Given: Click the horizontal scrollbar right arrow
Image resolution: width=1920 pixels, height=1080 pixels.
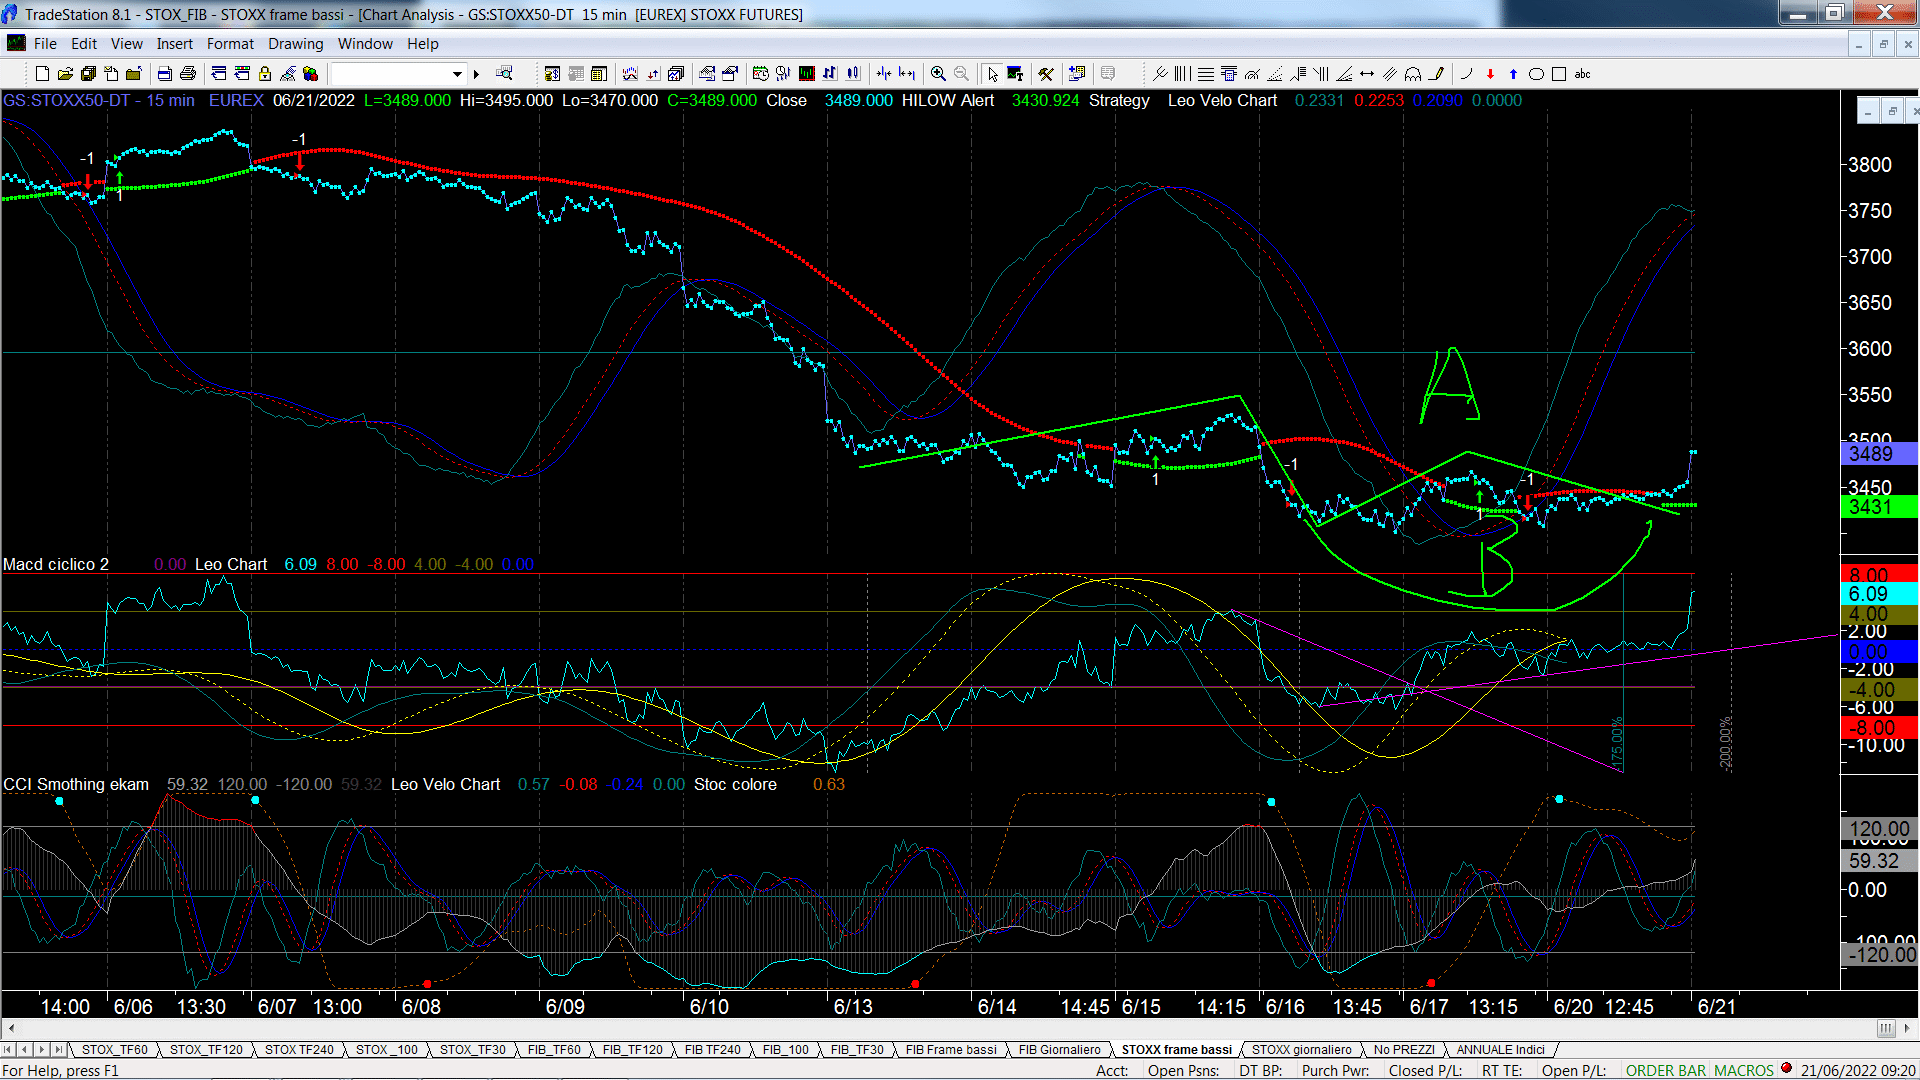Looking at the screenshot, I should click(1908, 1028).
